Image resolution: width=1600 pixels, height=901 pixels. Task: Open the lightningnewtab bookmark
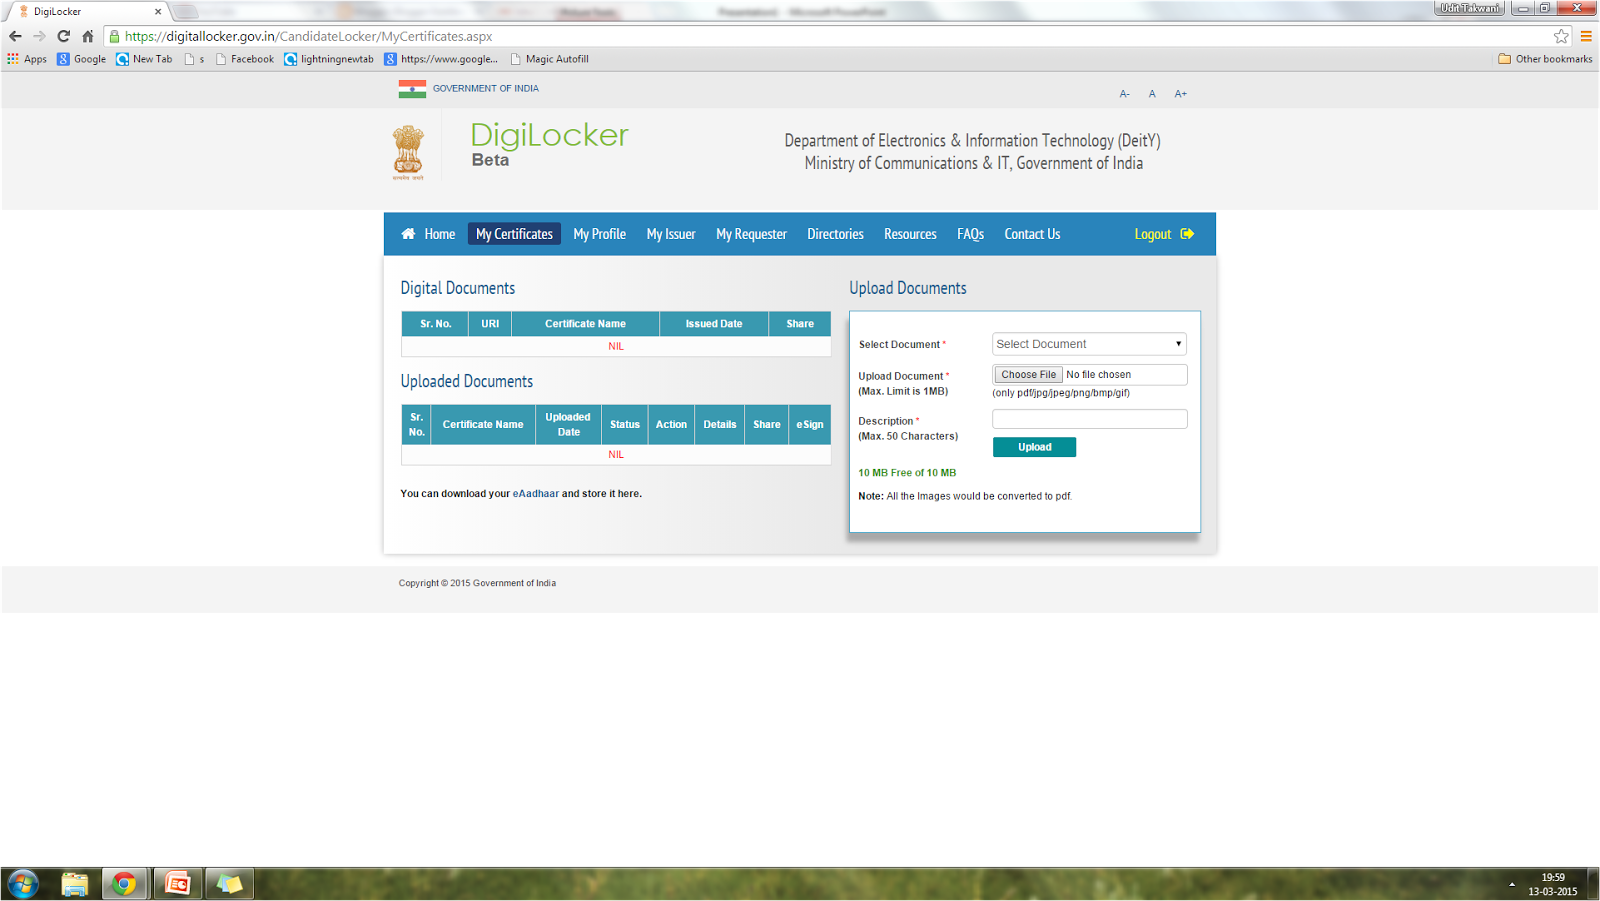click(x=329, y=59)
